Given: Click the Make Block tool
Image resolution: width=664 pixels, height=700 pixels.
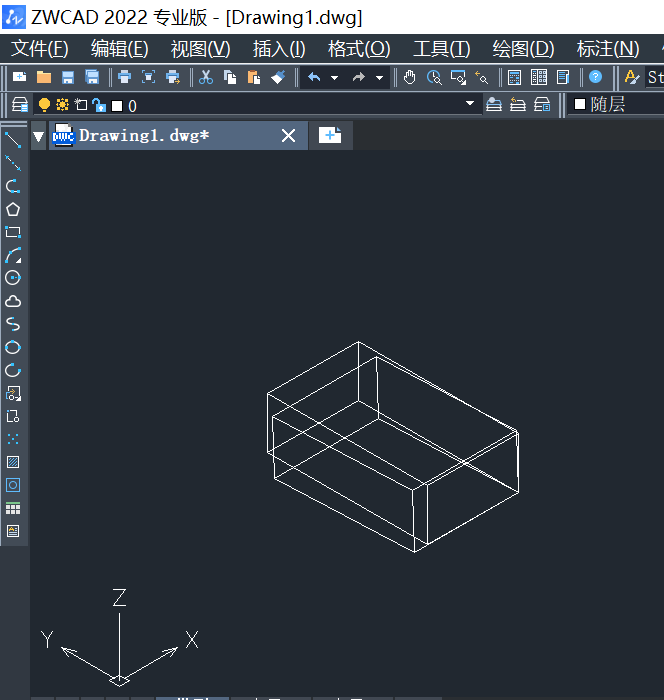Looking at the screenshot, I should click(13, 416).
